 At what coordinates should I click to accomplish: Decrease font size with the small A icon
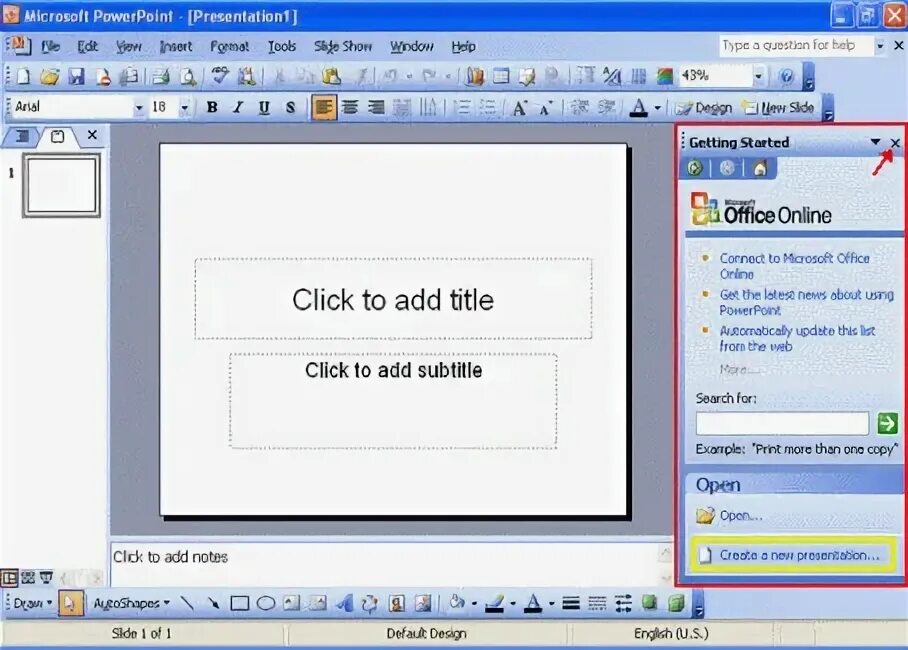point(545,108)
